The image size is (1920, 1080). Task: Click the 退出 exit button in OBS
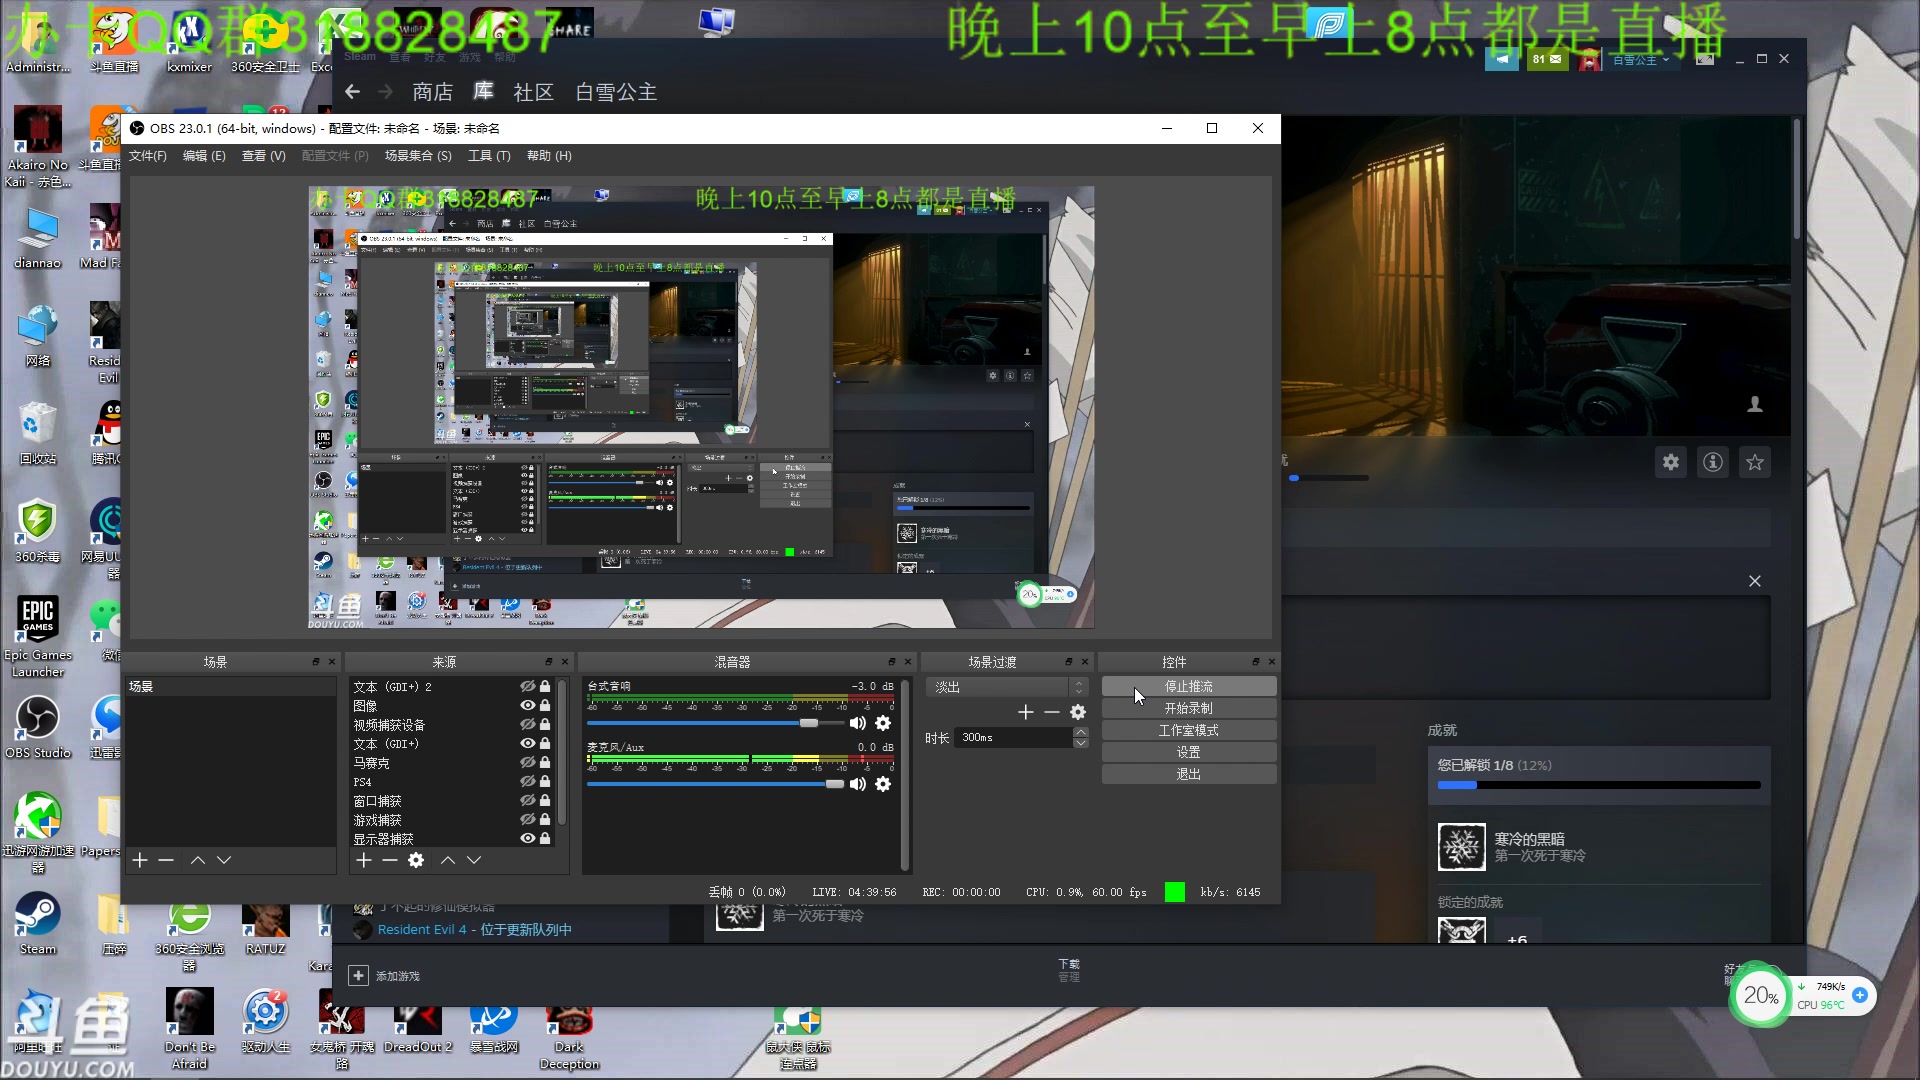[x=1189, y=775]
